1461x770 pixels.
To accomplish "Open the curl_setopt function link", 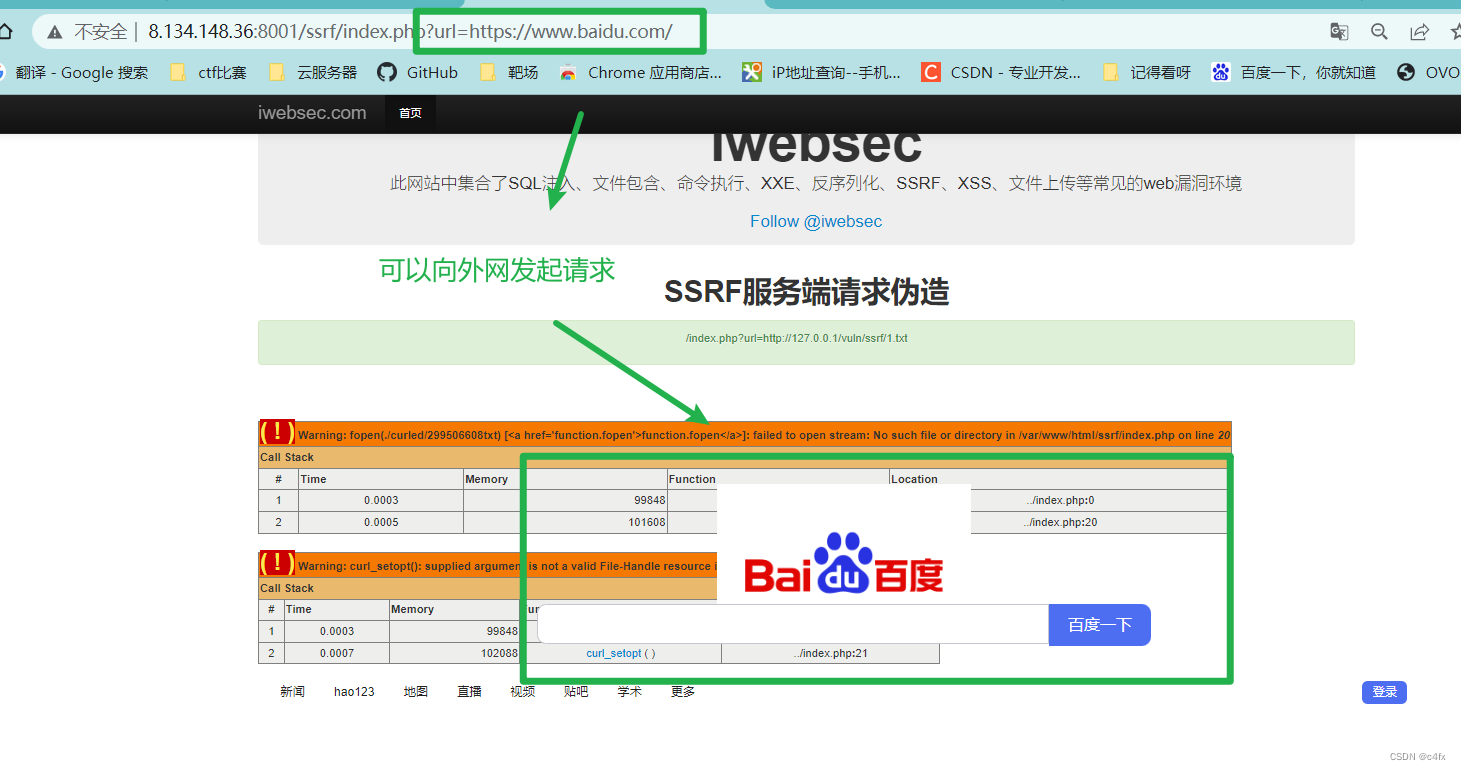I will pos(621,653).
